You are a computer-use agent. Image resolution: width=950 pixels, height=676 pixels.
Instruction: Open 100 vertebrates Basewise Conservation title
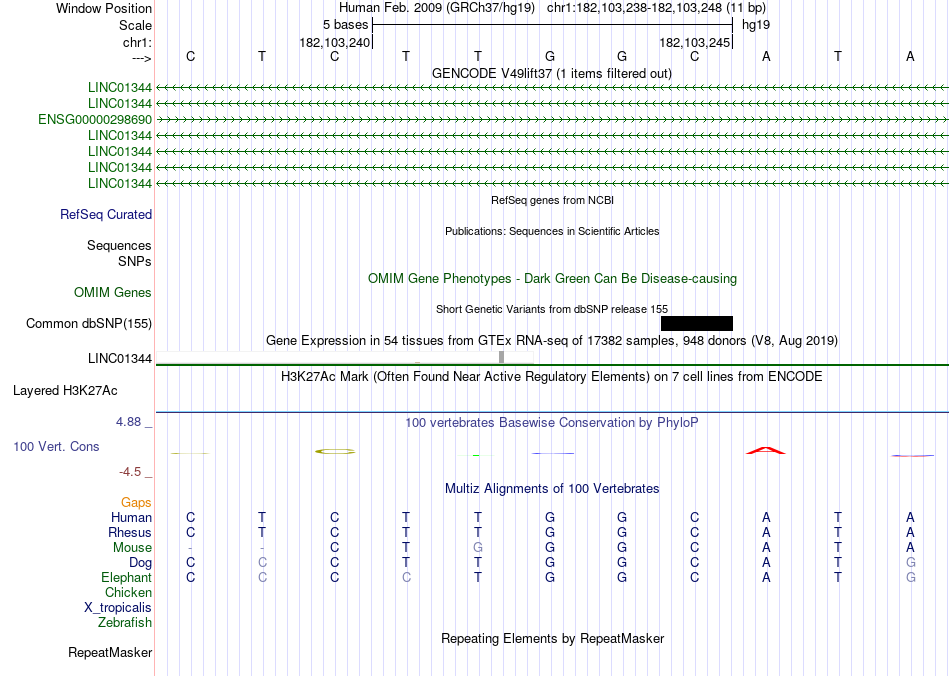coord(552,422)
